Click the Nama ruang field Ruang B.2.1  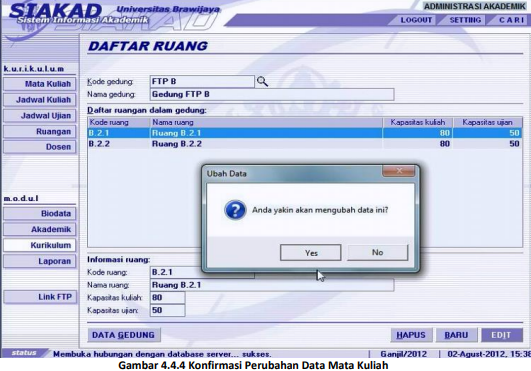click(272, 285)
